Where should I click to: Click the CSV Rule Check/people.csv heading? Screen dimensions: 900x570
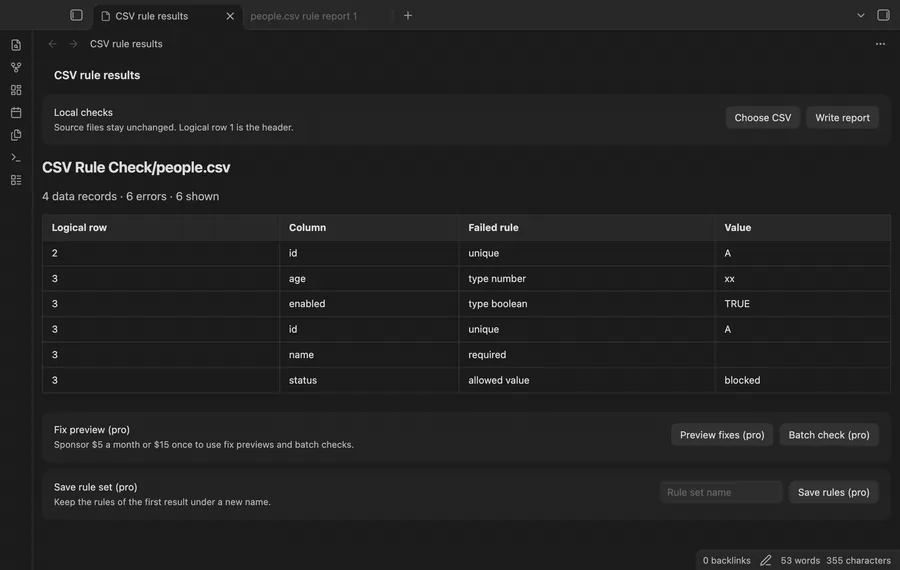pos(136,167)
